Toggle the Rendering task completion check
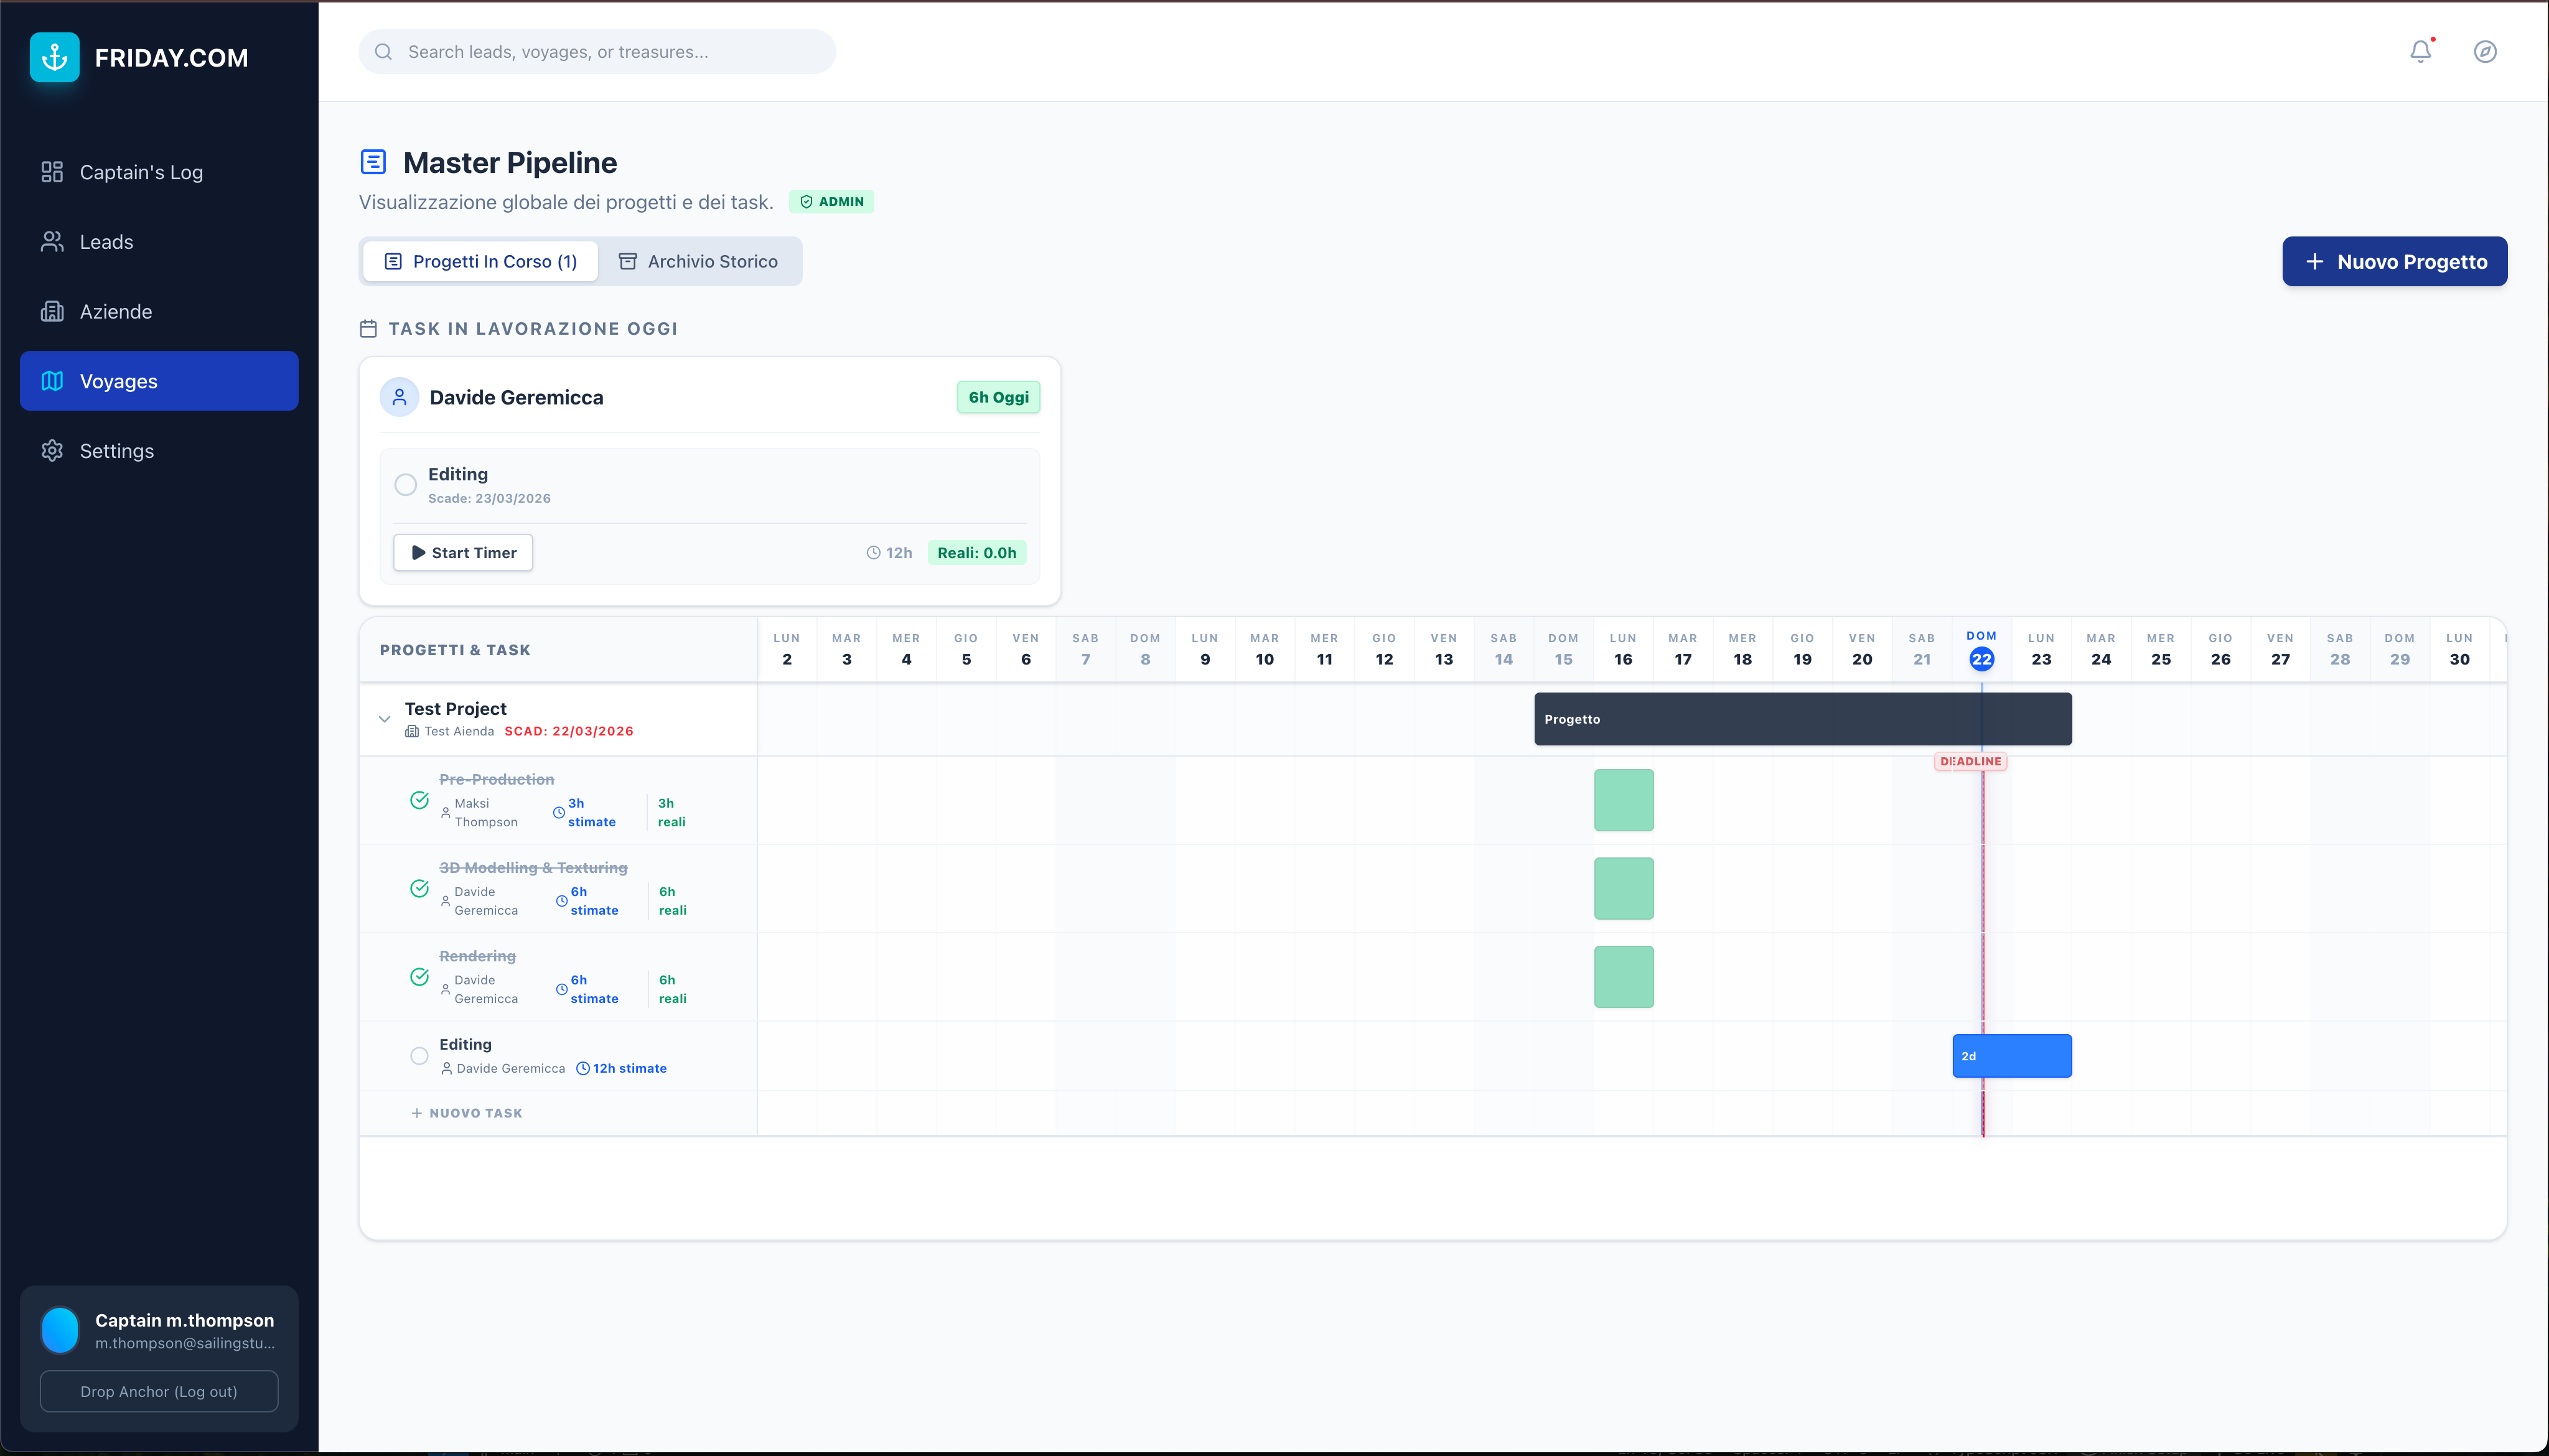The height and width of the screenshot is (1456, 2549). pos(420,977)
